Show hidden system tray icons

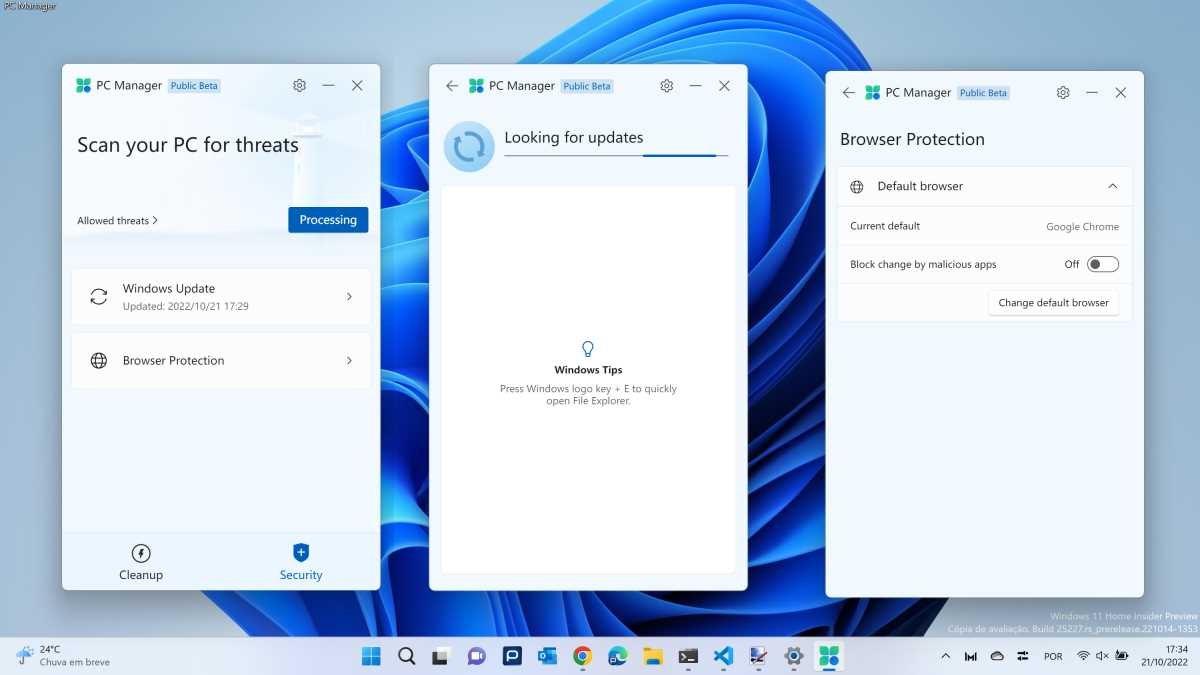[946, 656]
